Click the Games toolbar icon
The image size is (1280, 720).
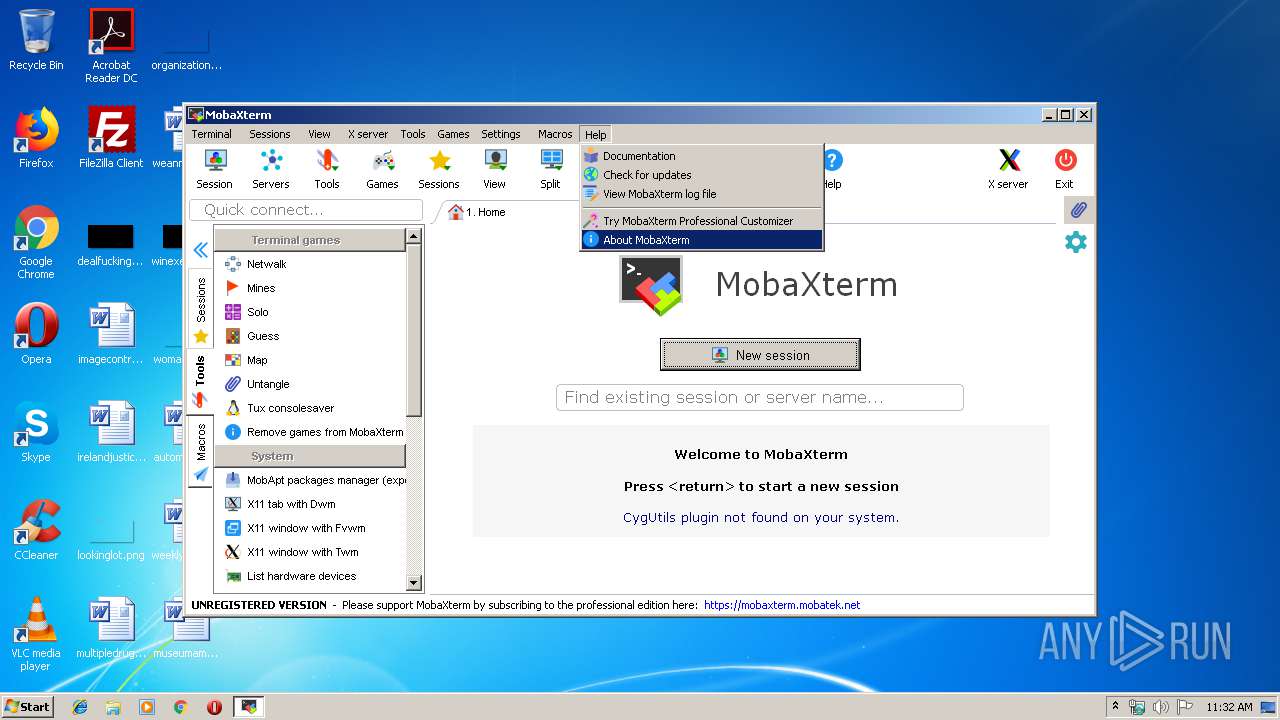(382, 169)
